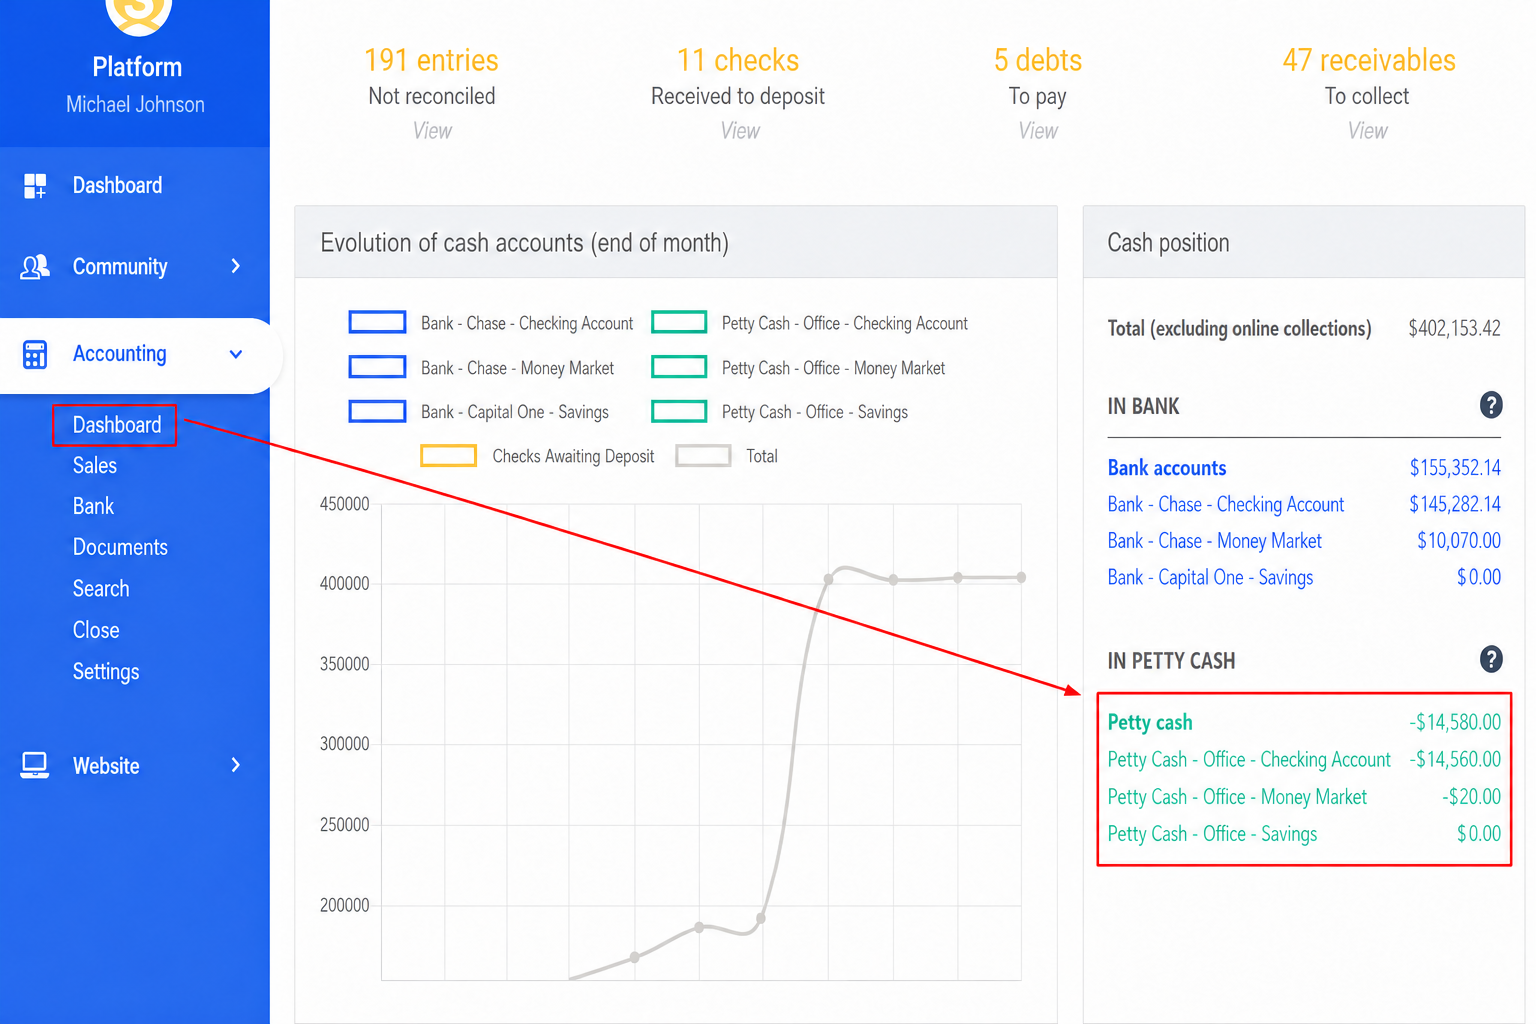Expand the Community menu chevron
The image size is (1536, 1024).
(x=236, y=266)
